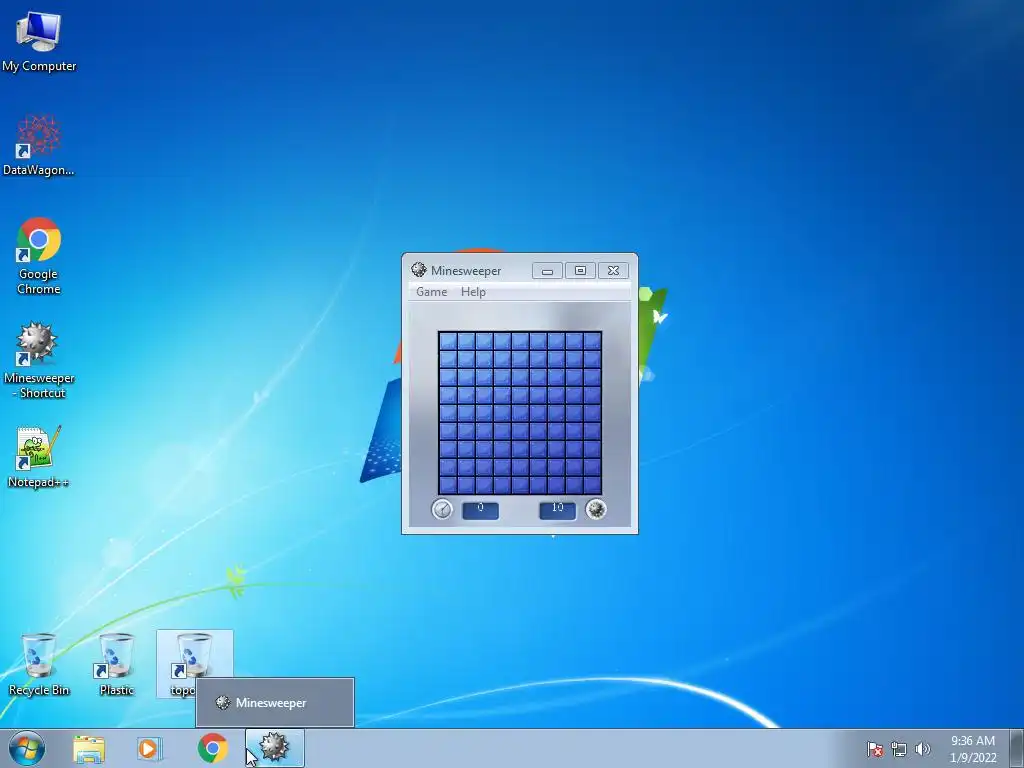The height and width of the screenshot is (768, 1024).
Task: Click the elapsed time display showing 0
Action: (x=481, y=510)
